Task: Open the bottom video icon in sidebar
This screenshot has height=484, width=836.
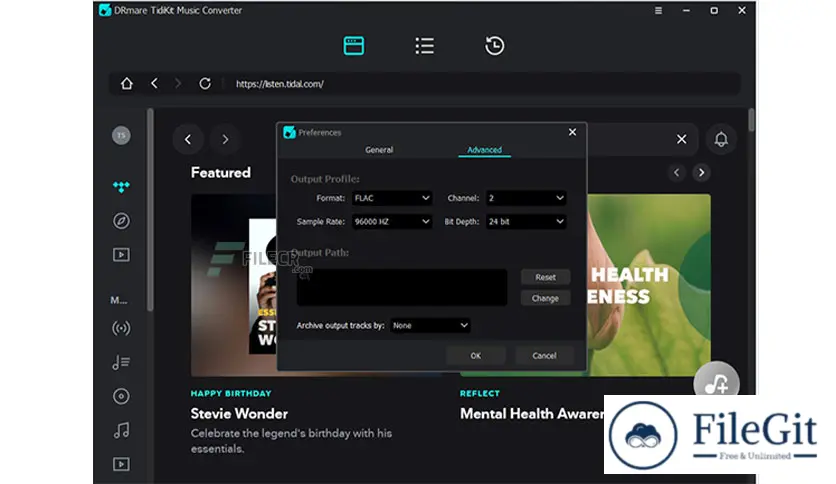Action: click(121, 464)
